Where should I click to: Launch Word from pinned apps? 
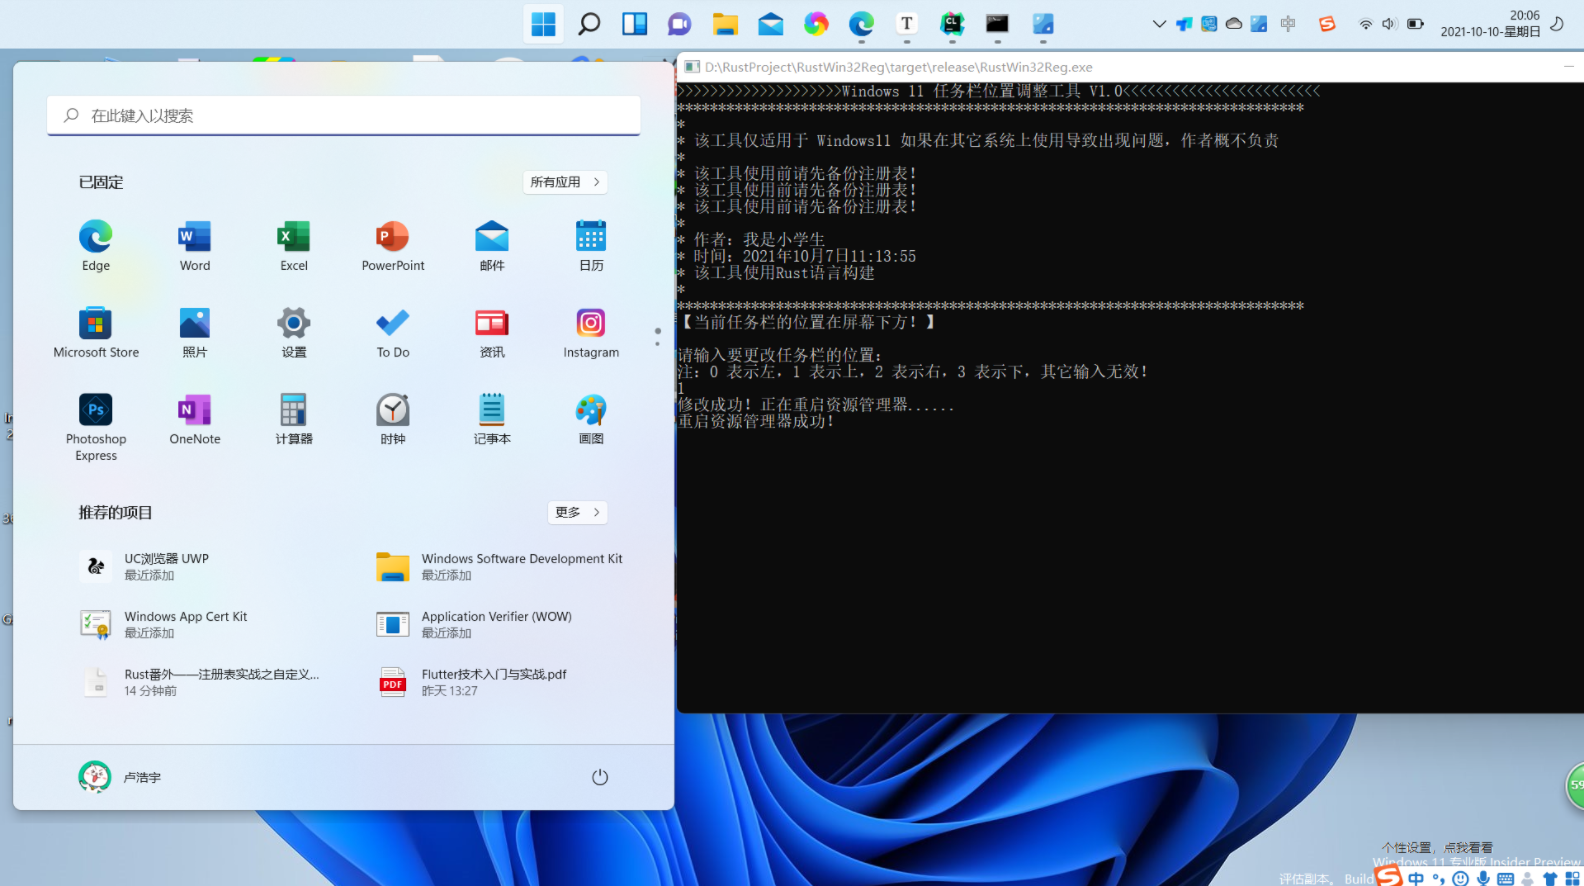[195, 246]
